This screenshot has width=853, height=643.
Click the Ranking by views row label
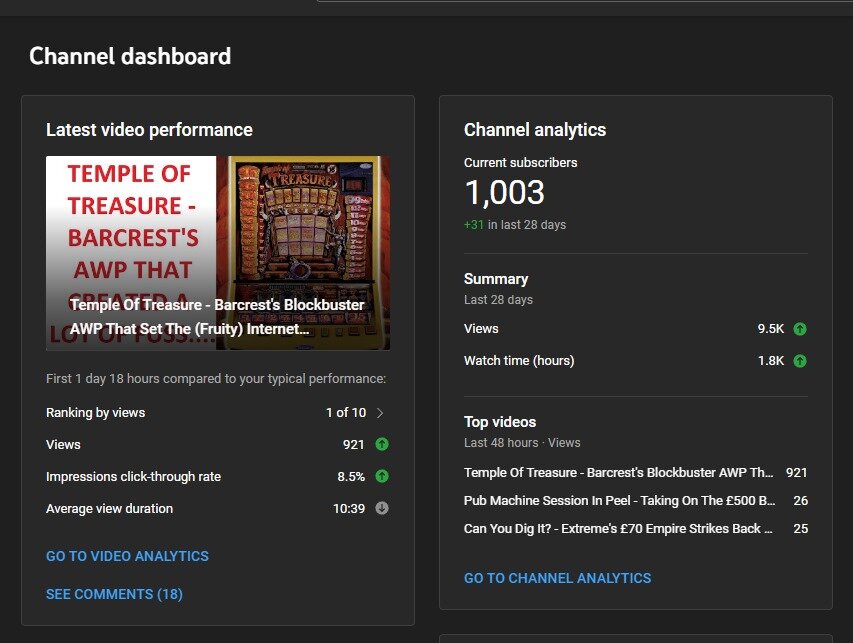point(96,413)
